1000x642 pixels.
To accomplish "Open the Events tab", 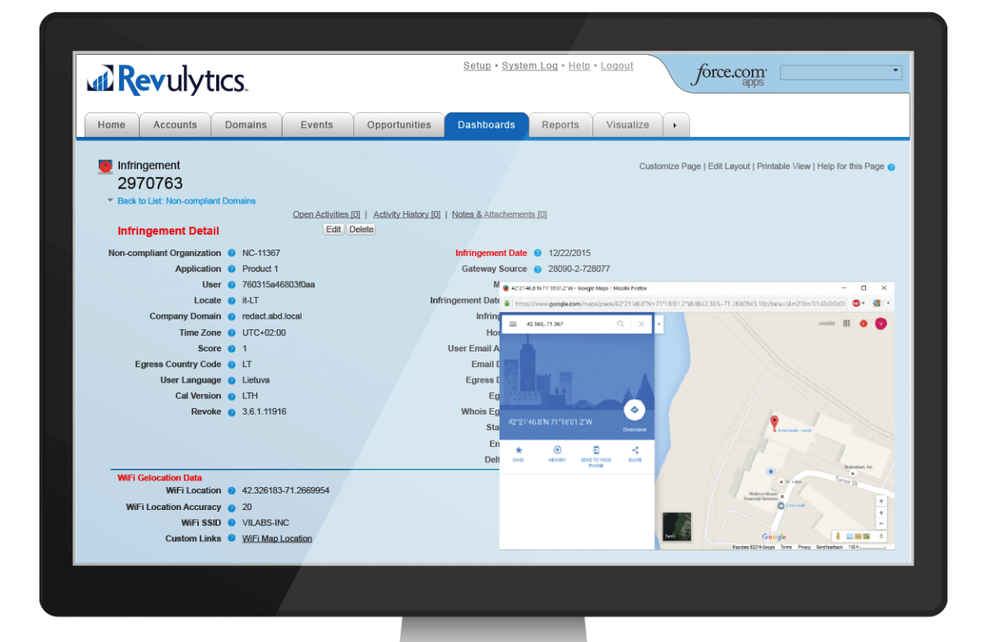I will 317,125.
